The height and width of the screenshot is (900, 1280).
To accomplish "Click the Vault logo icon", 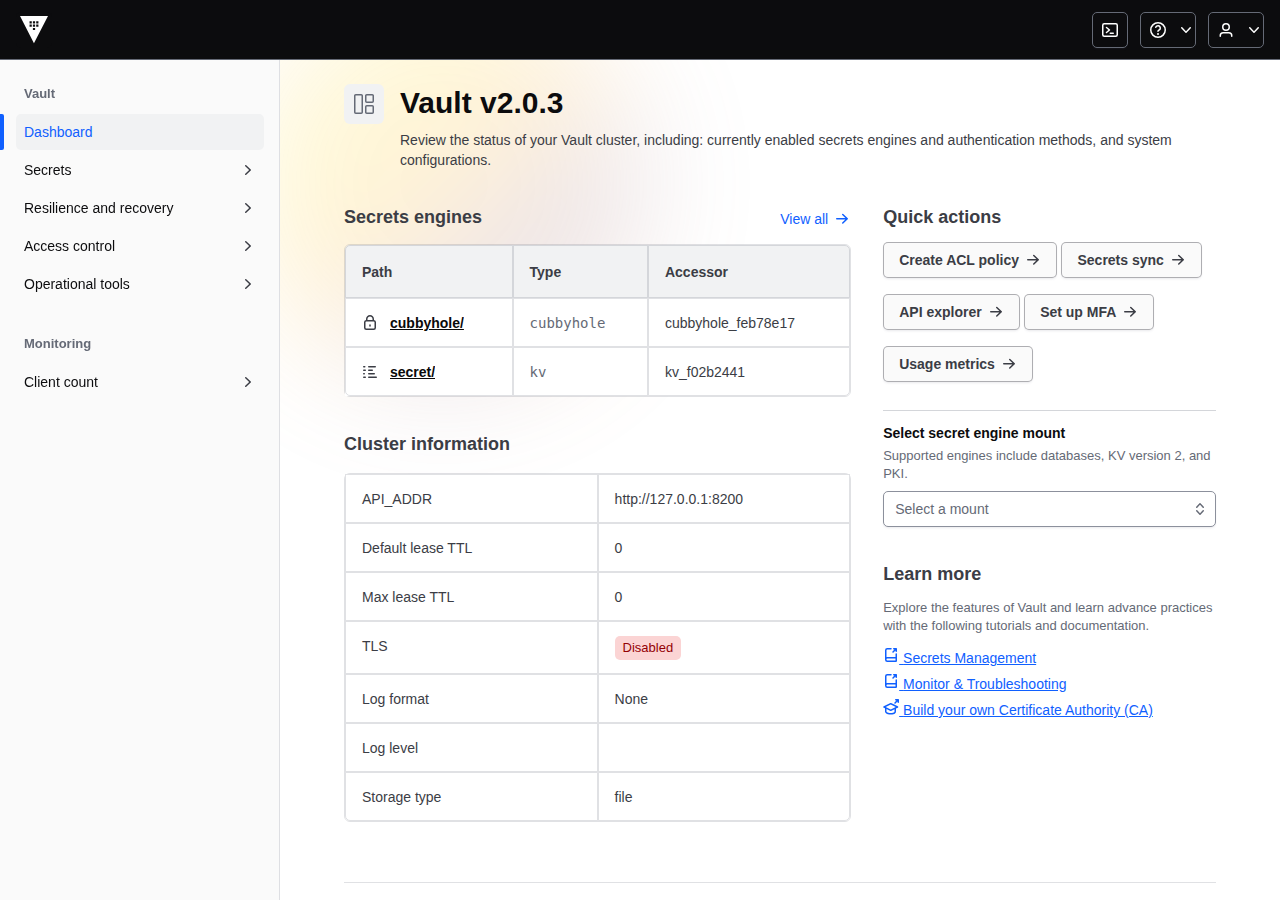I will pos(34,29).
